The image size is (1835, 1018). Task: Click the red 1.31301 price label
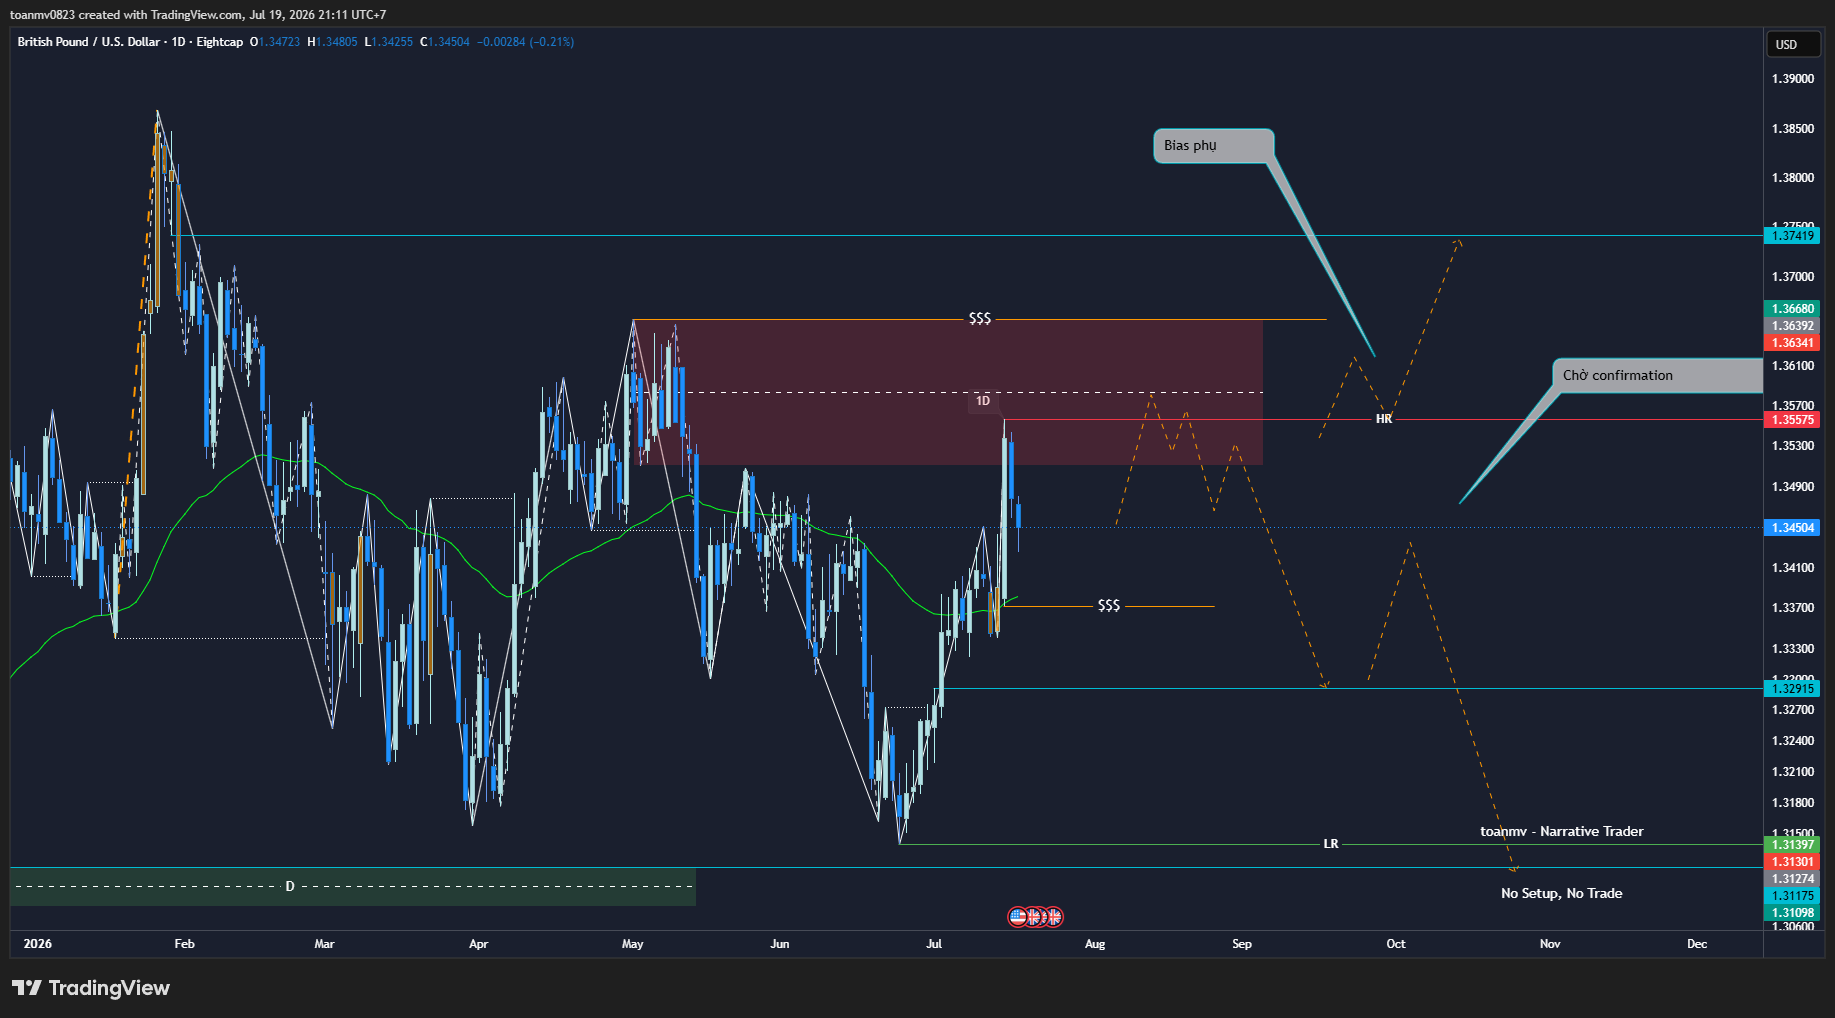coord(1792,862)
